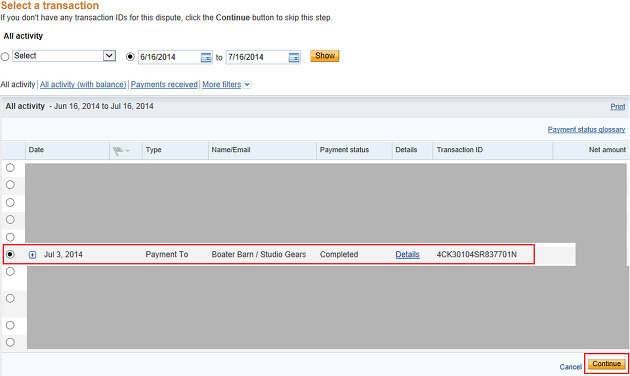Switch to Payments received view

[164, 84]
